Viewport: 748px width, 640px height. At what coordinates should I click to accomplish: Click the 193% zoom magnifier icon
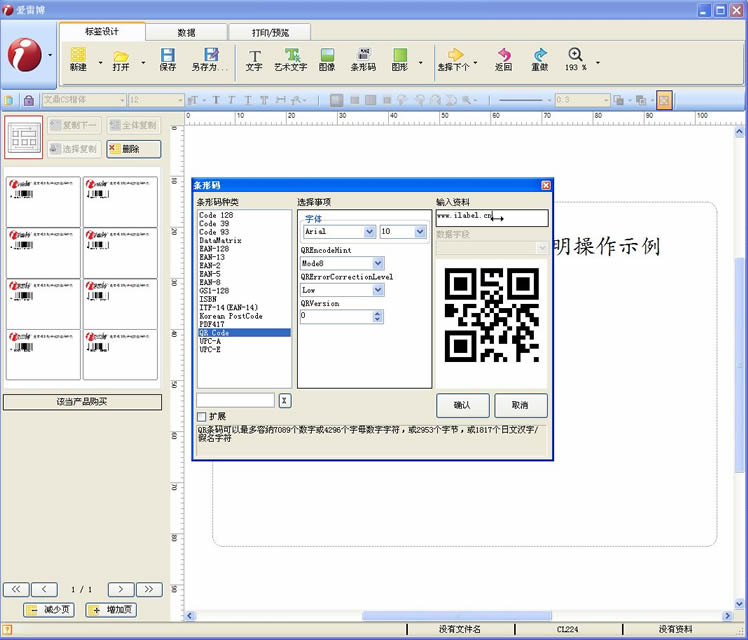[575, 54]
